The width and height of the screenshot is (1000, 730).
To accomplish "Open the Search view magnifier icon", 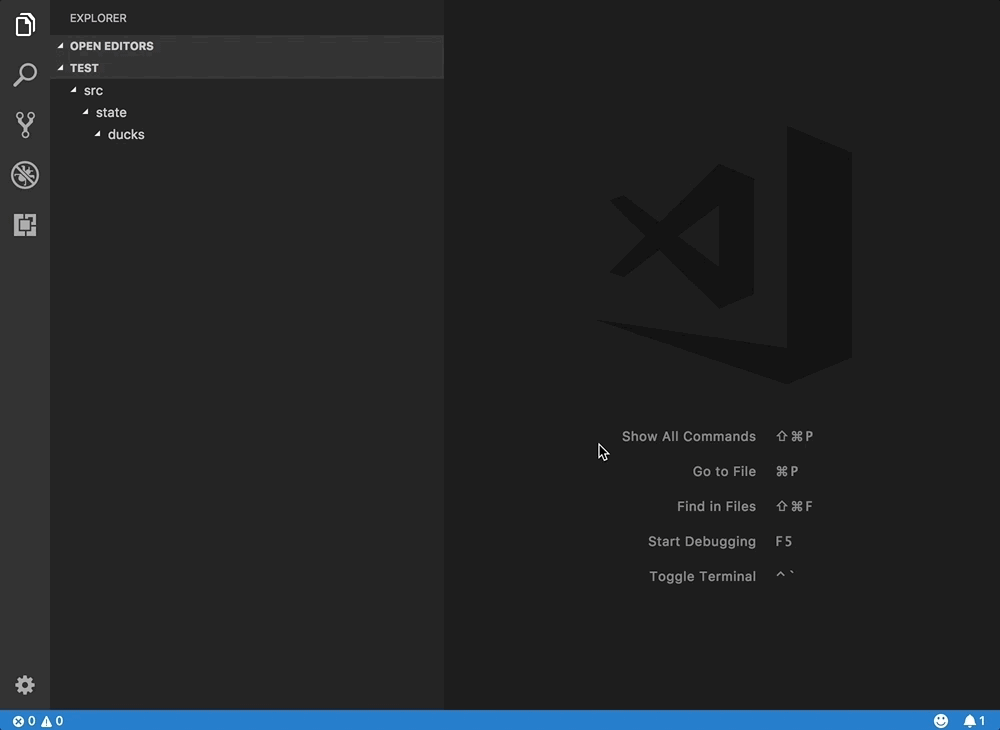I will pyautogui.click(x=25, y=75).
